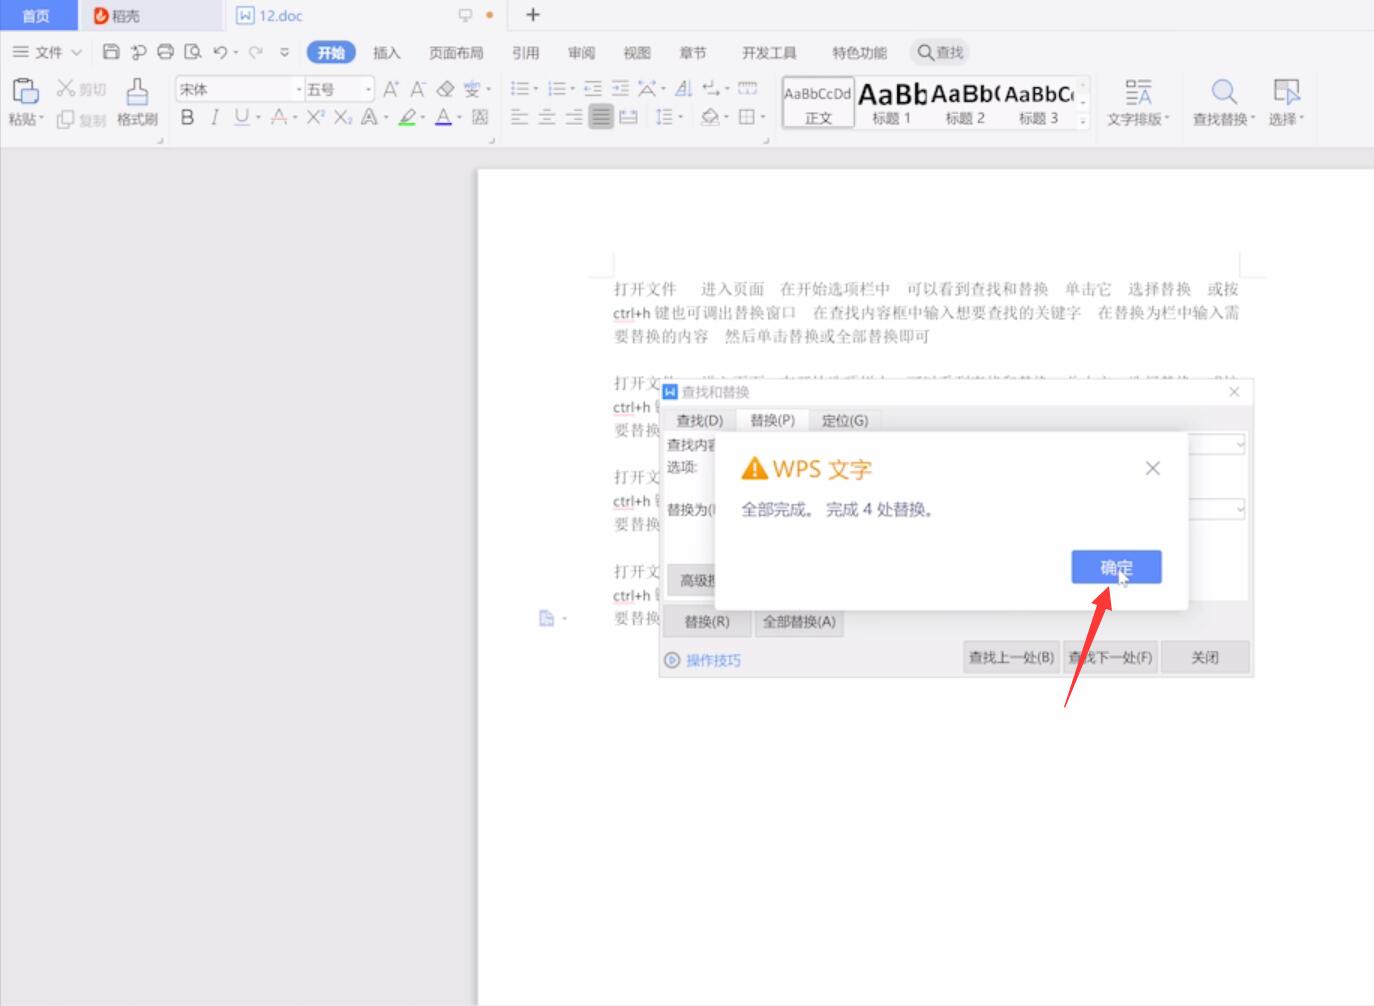This screenshot has width=1374, height=1006.
Task: Open the 插入 ribbon tab
Action: coord(386,52)
